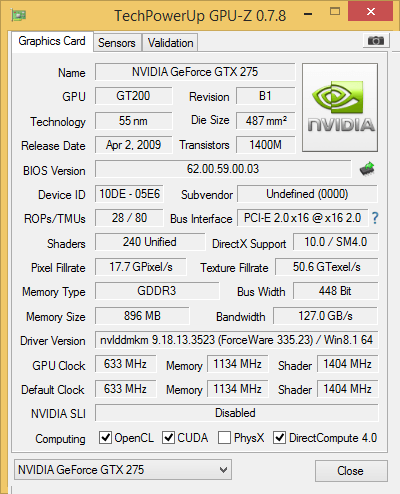
Task: Click the BIOS save chip icon
Action: coord(367,169)
